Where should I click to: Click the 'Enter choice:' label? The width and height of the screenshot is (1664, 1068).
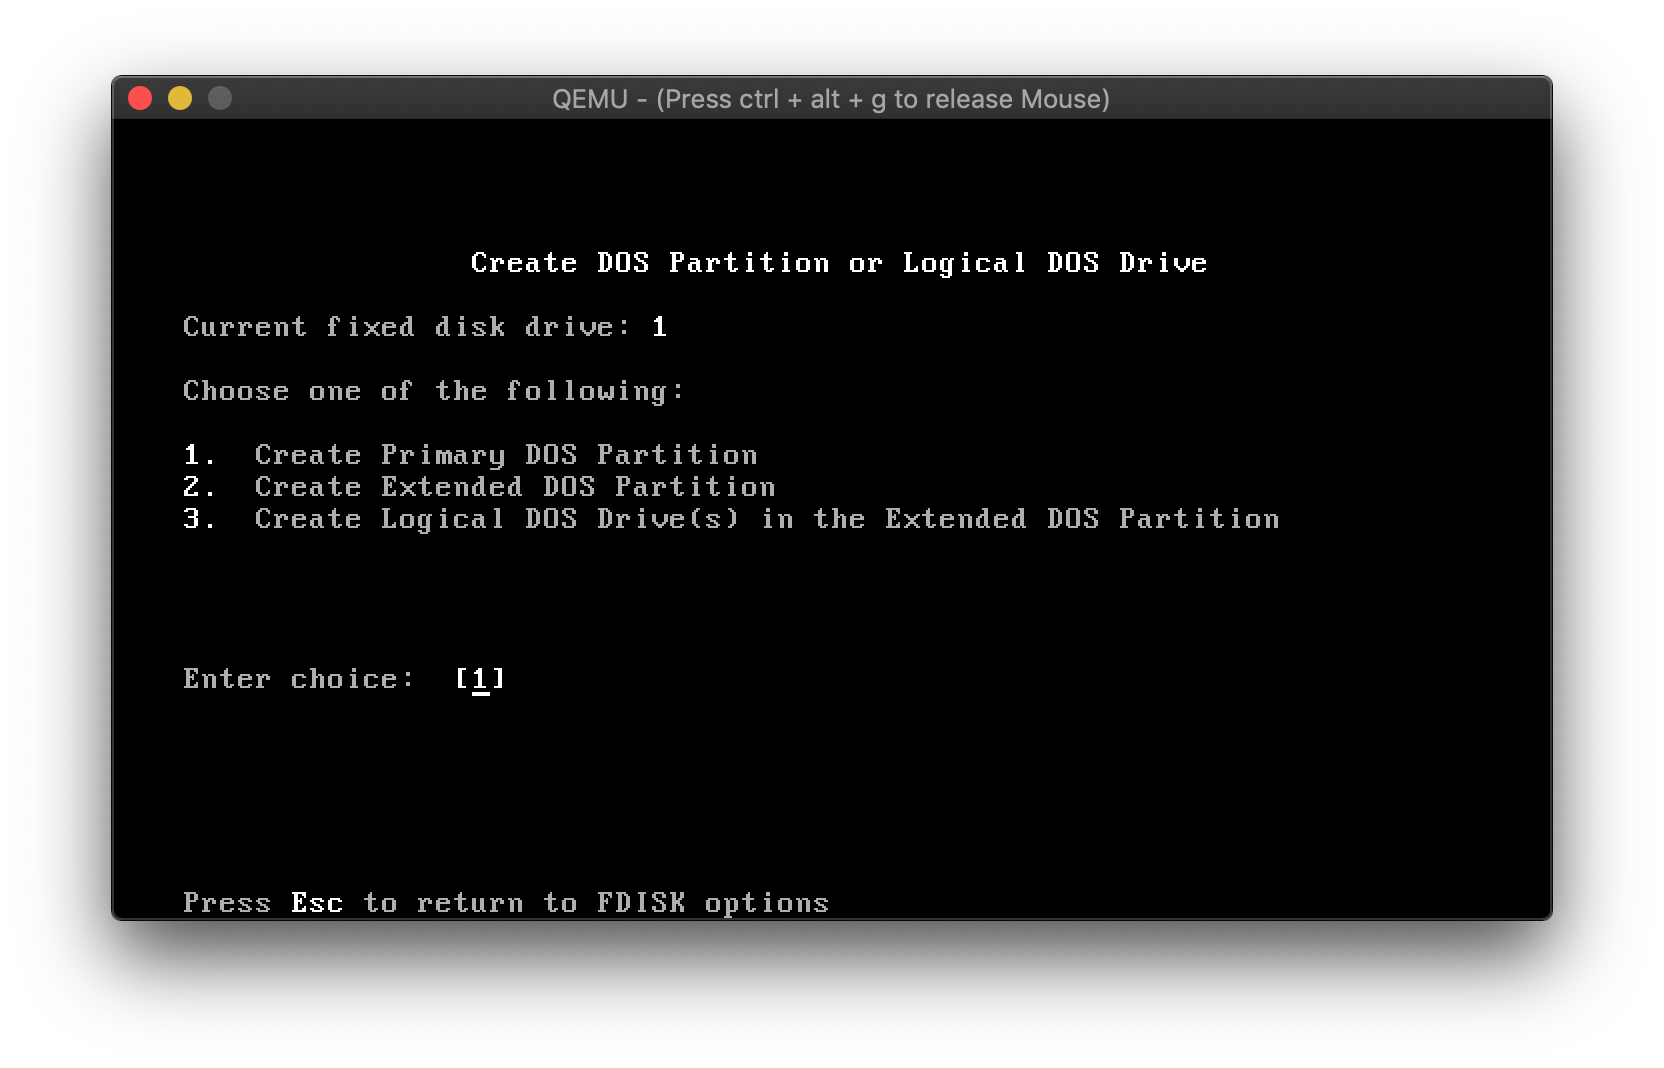coord(298,679)
